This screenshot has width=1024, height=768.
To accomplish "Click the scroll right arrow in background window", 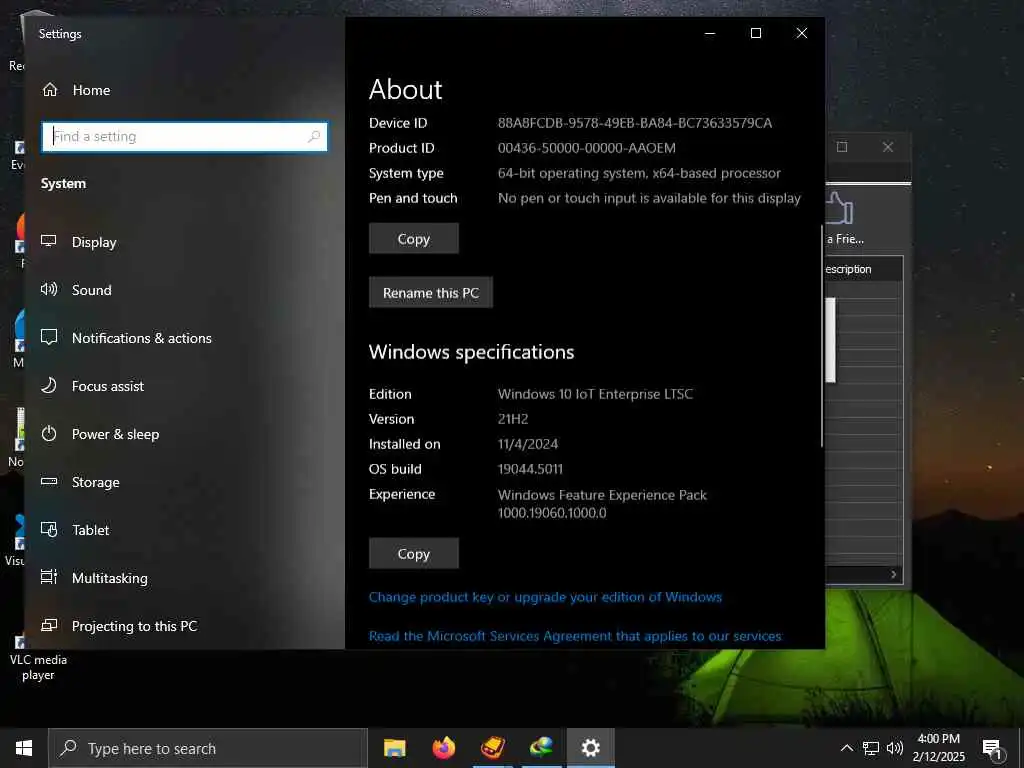I will [894, 575].
